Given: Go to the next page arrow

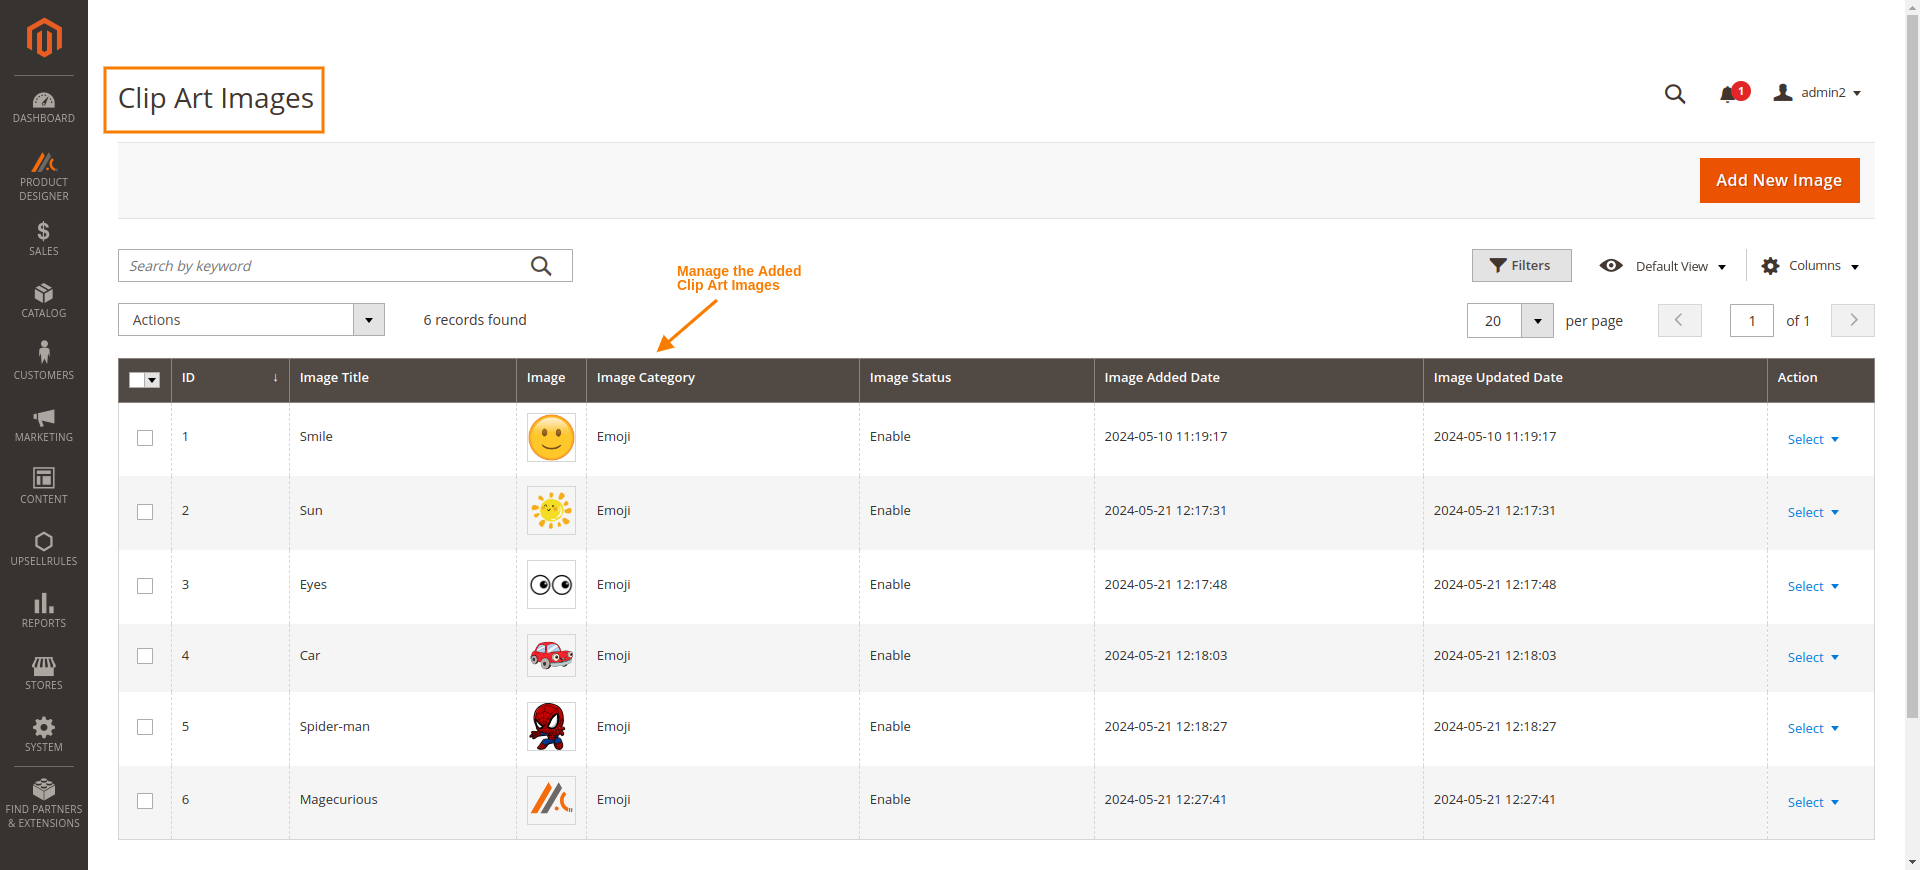Looking at the screenshot, I should tap(1853, 320).
